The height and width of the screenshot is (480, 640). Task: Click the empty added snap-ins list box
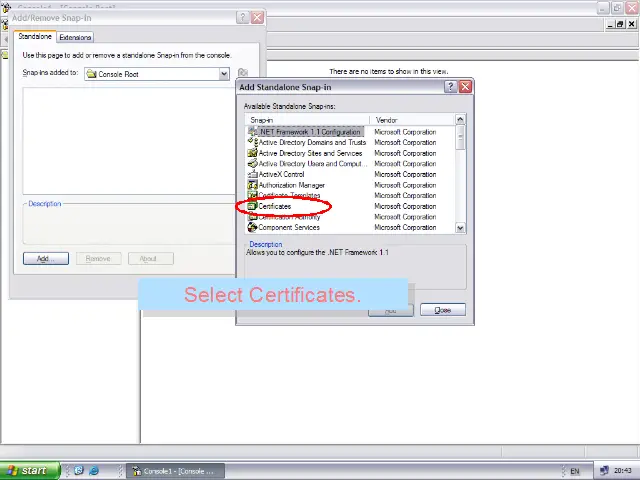129,141
